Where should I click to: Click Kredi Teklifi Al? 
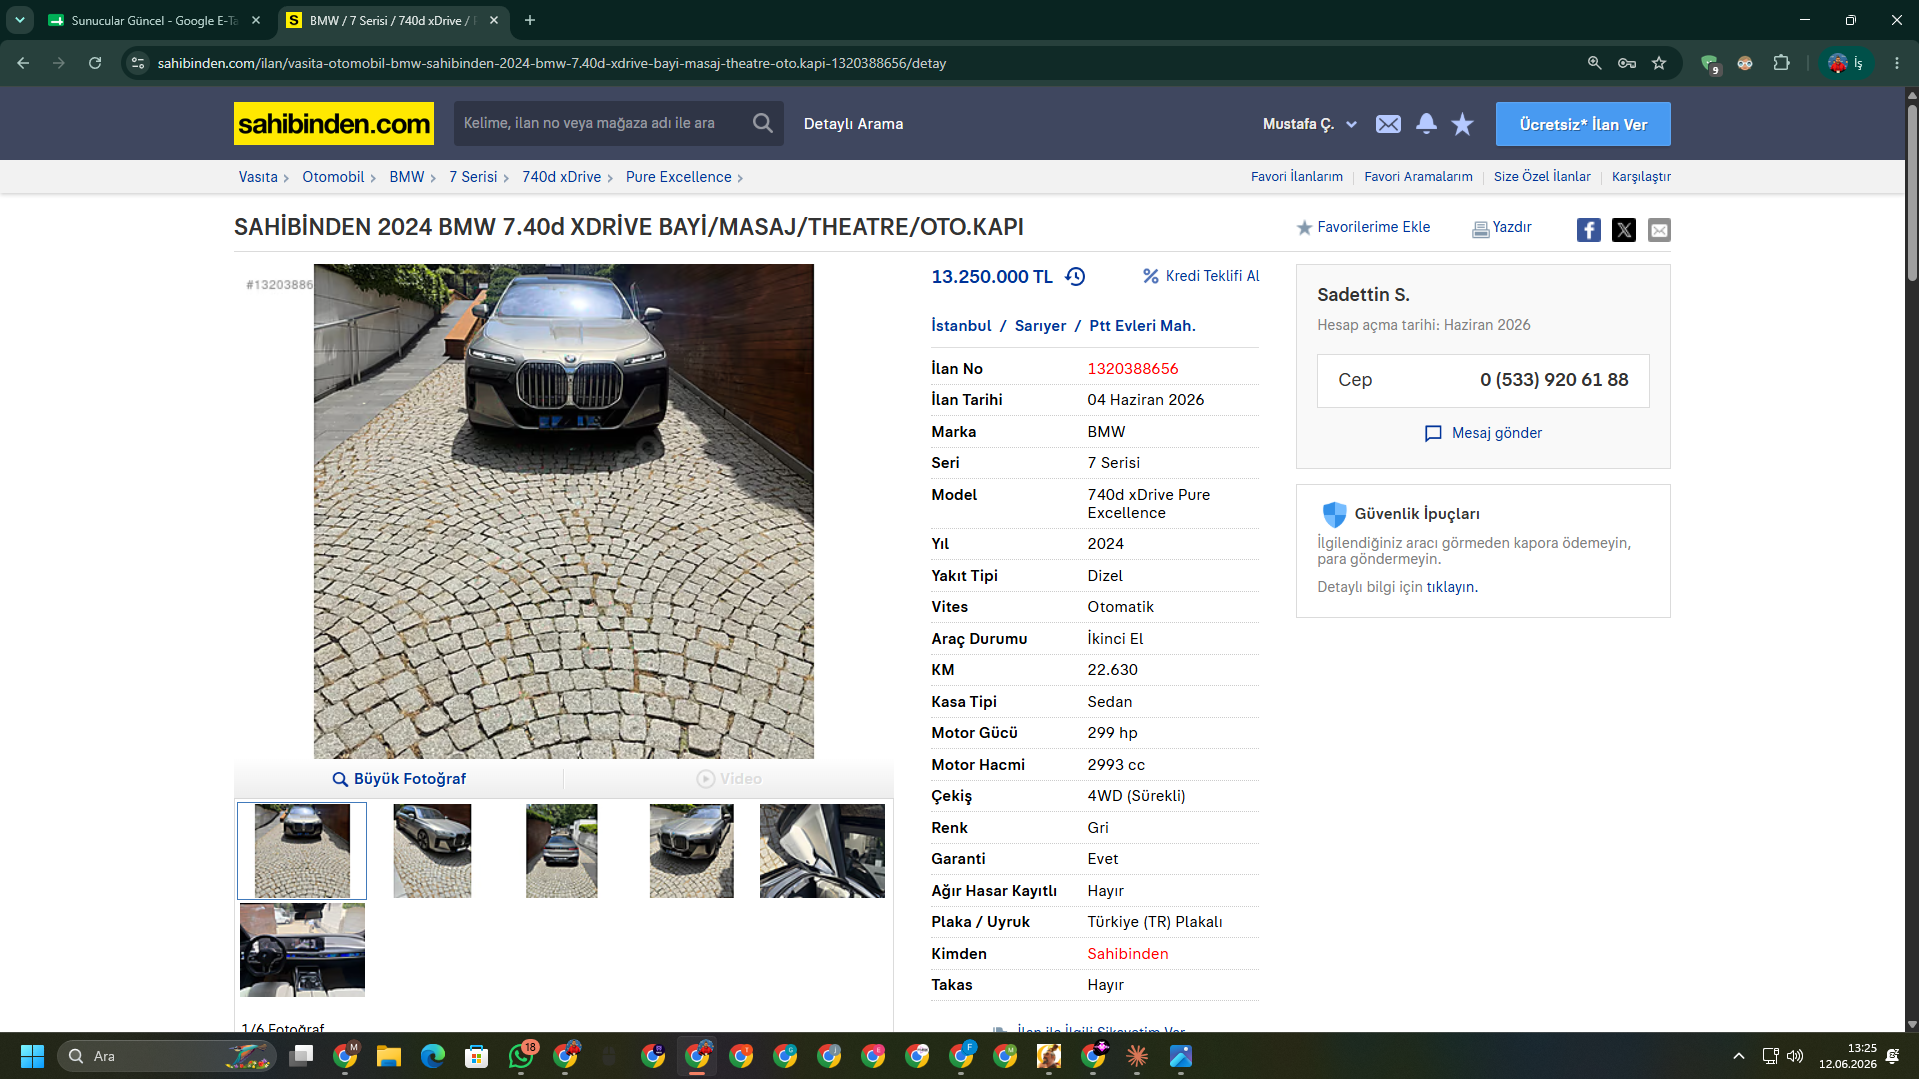(x=1201, y=276)
